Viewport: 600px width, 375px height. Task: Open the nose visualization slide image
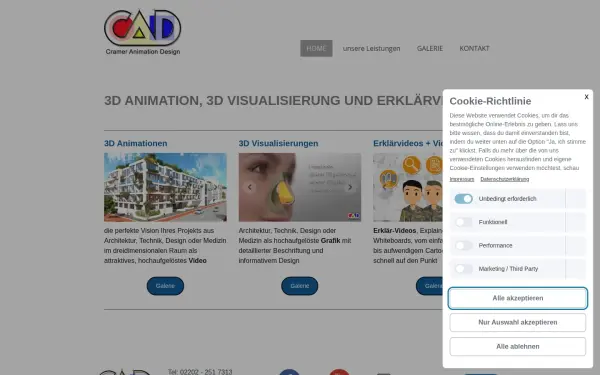(x=300, y=187)
